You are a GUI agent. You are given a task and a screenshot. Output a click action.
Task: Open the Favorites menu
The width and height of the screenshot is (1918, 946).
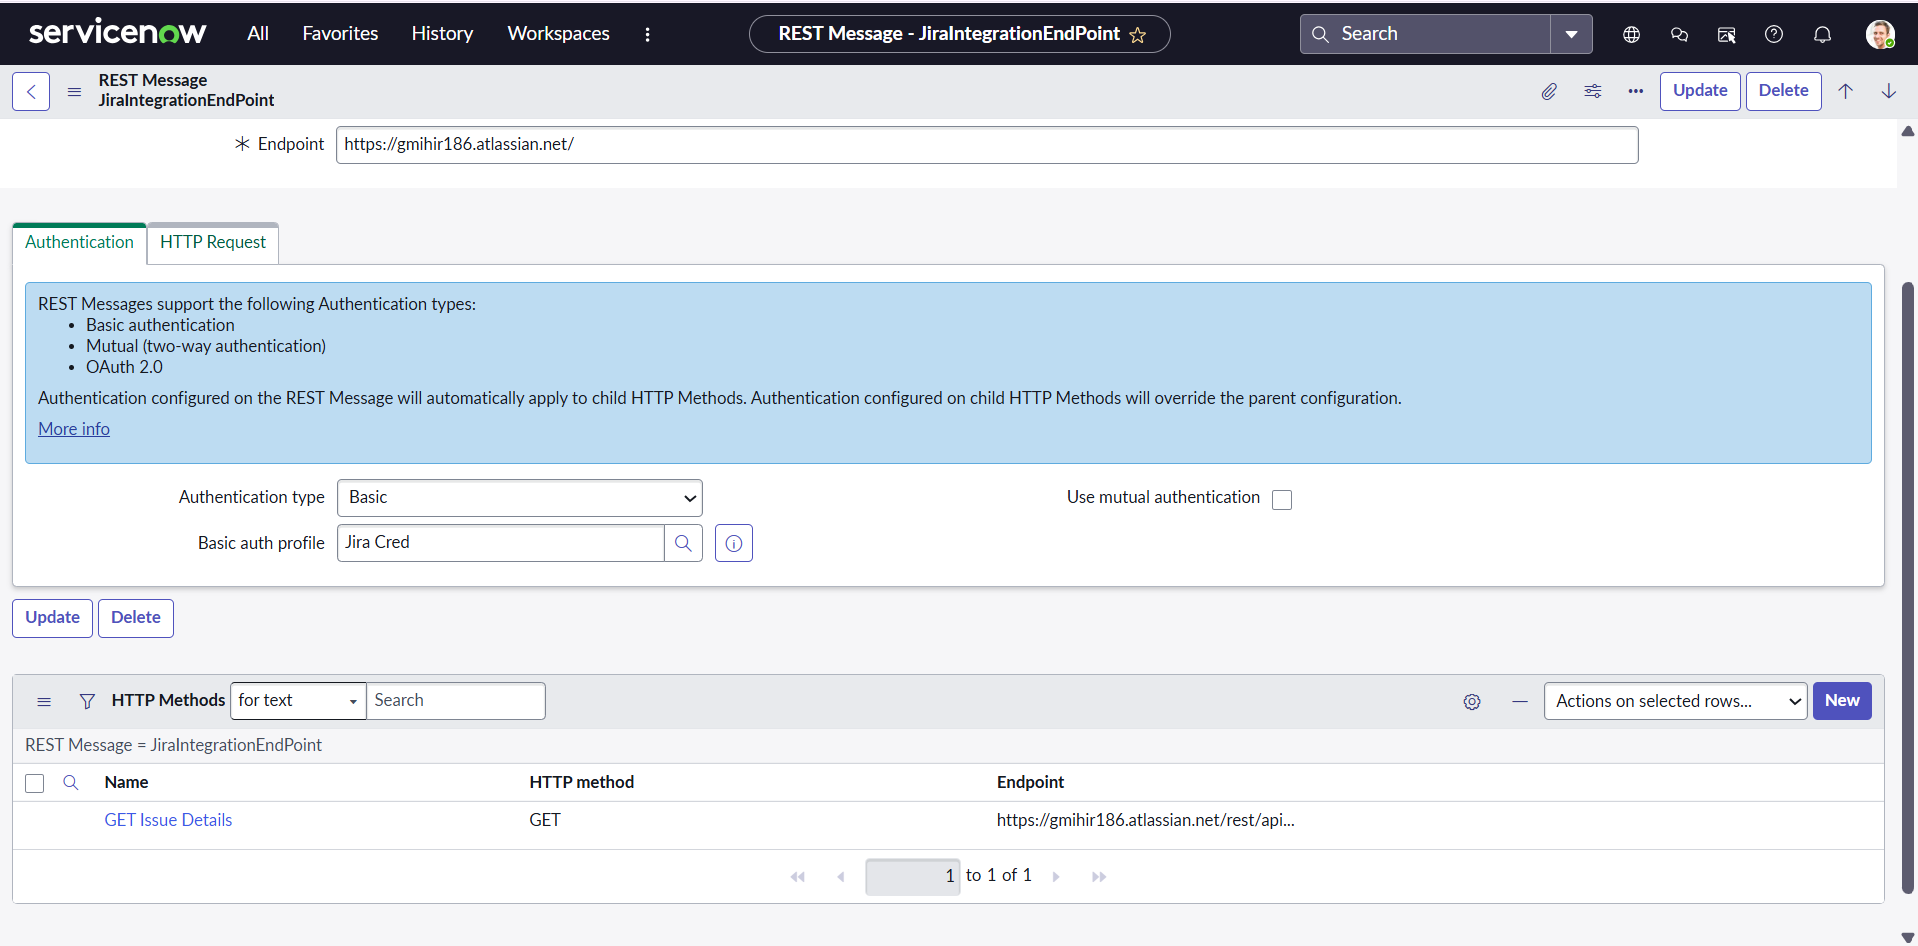point(340,34)
